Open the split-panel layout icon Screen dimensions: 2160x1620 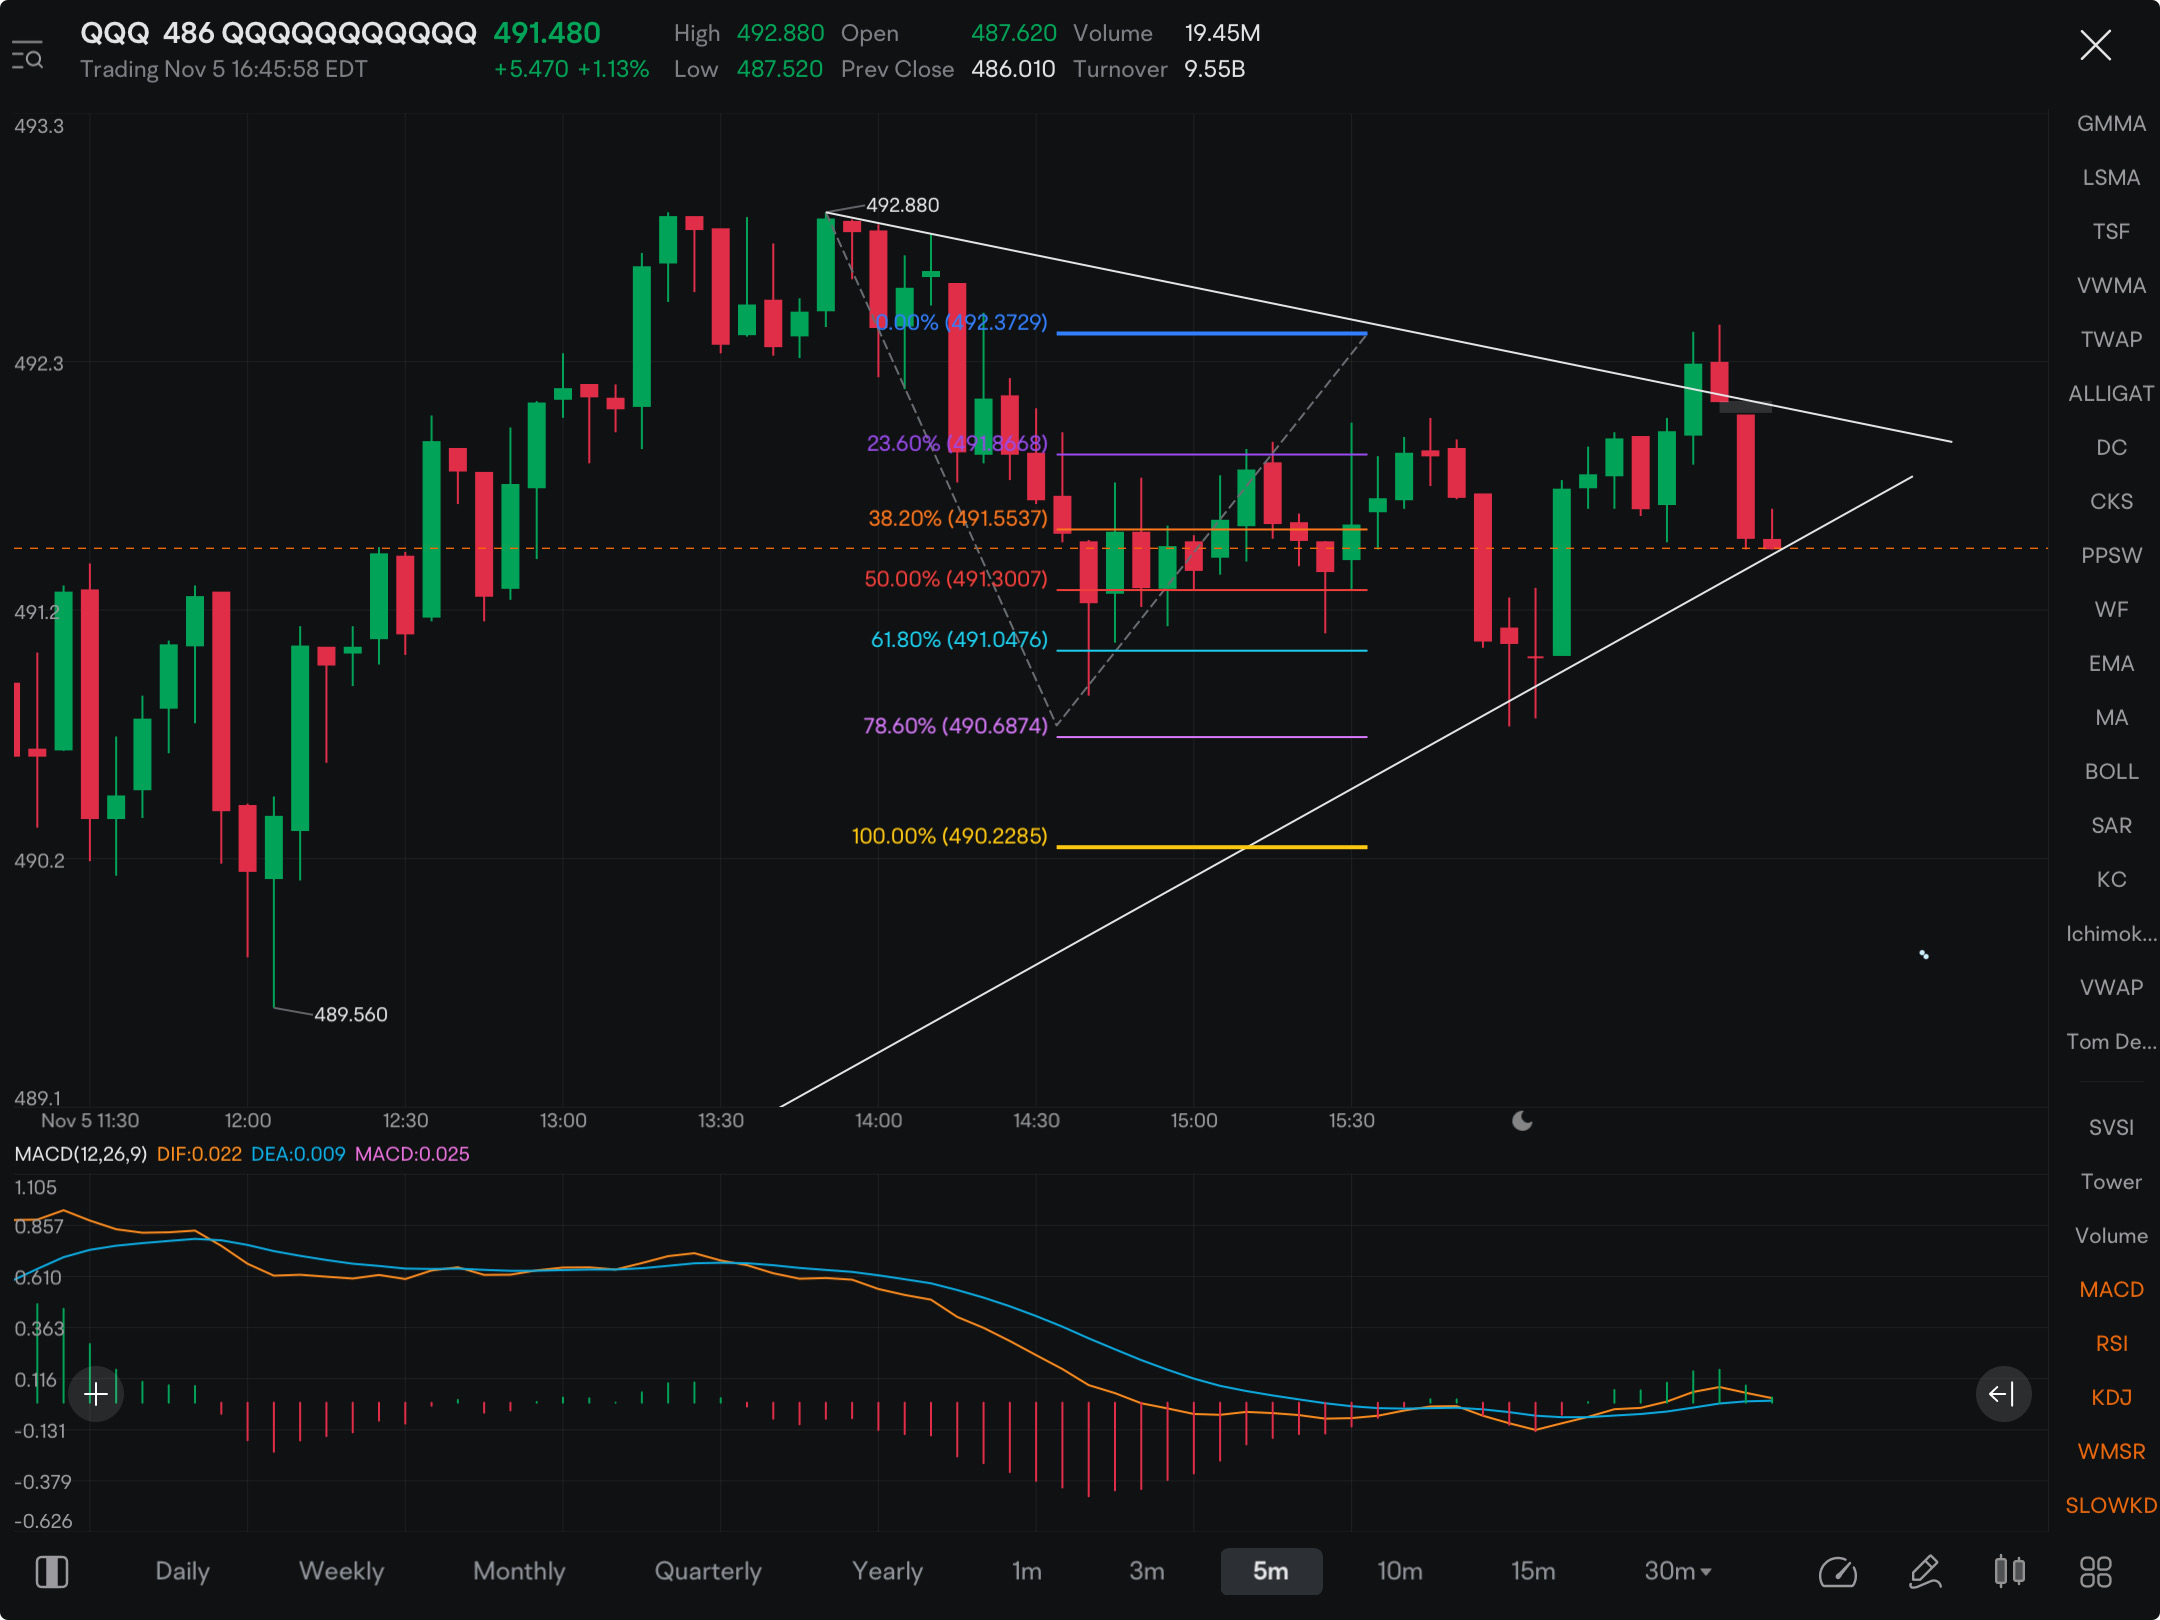pyautogui.click(x=52, y=1571)
